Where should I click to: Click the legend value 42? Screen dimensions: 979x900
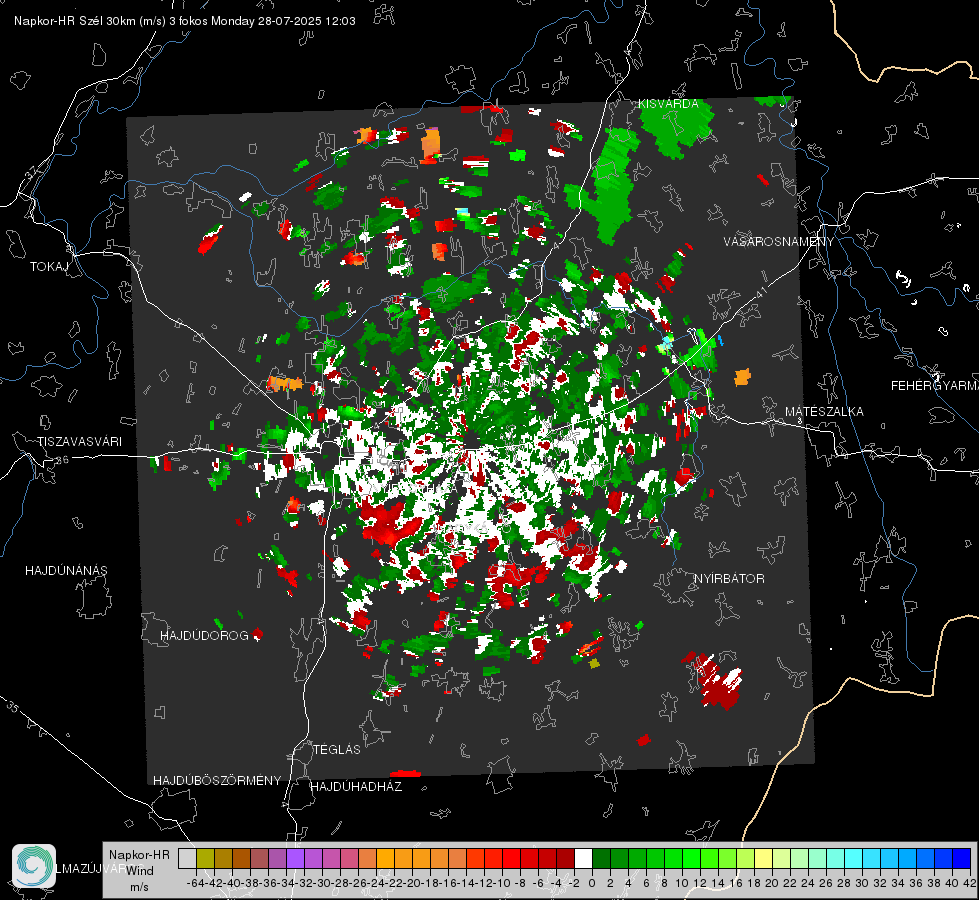[968, 883]
